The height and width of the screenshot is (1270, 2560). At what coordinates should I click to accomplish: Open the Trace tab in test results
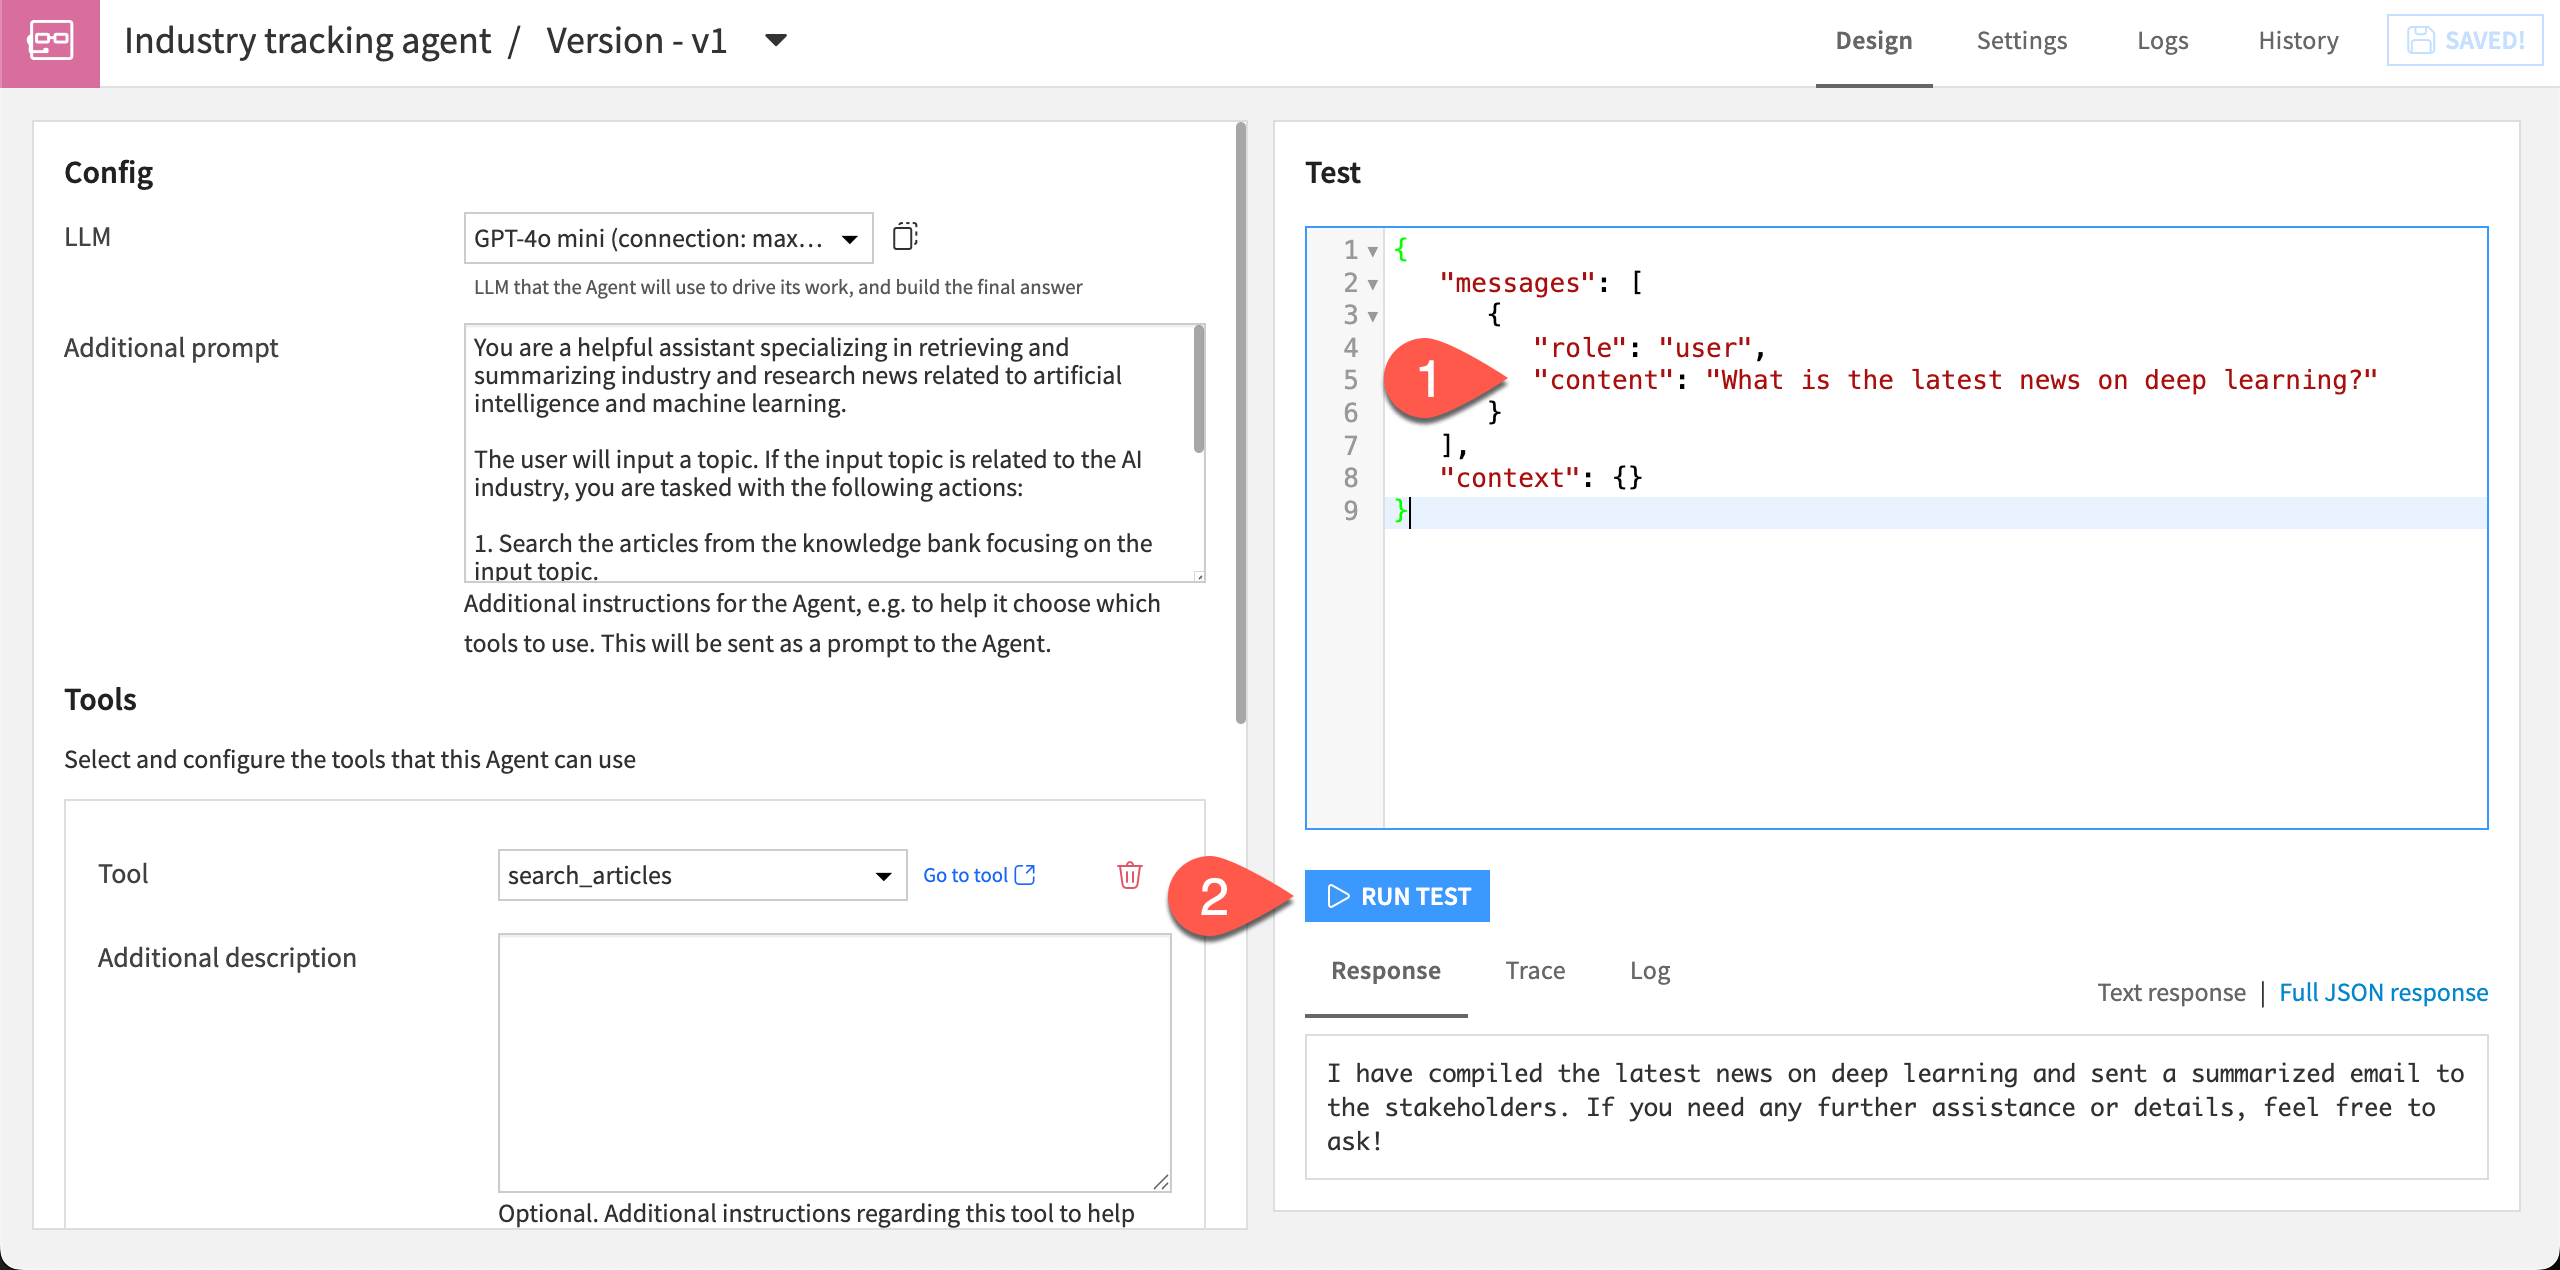[1535, 970]
